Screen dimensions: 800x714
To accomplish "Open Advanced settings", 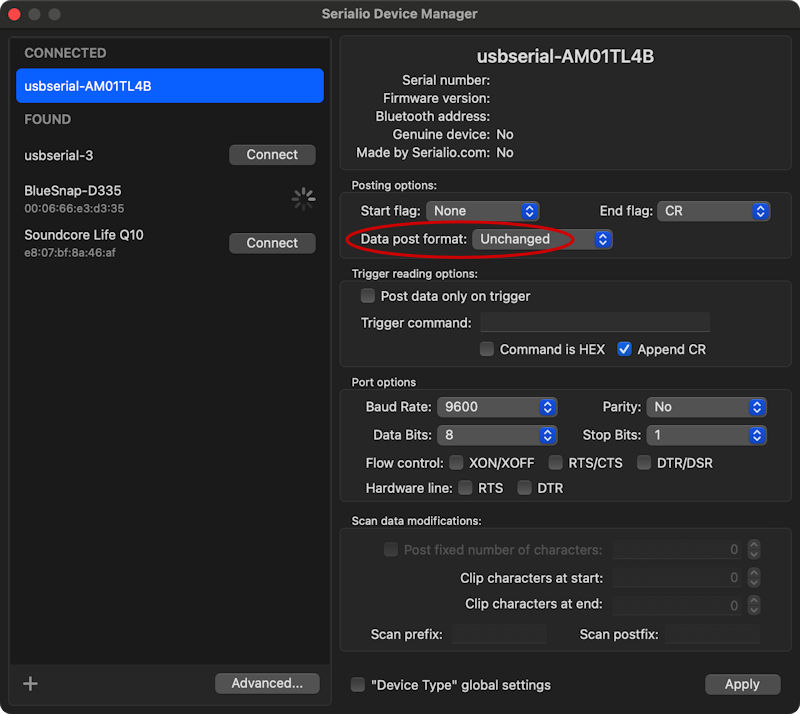I will click(267, 683).
